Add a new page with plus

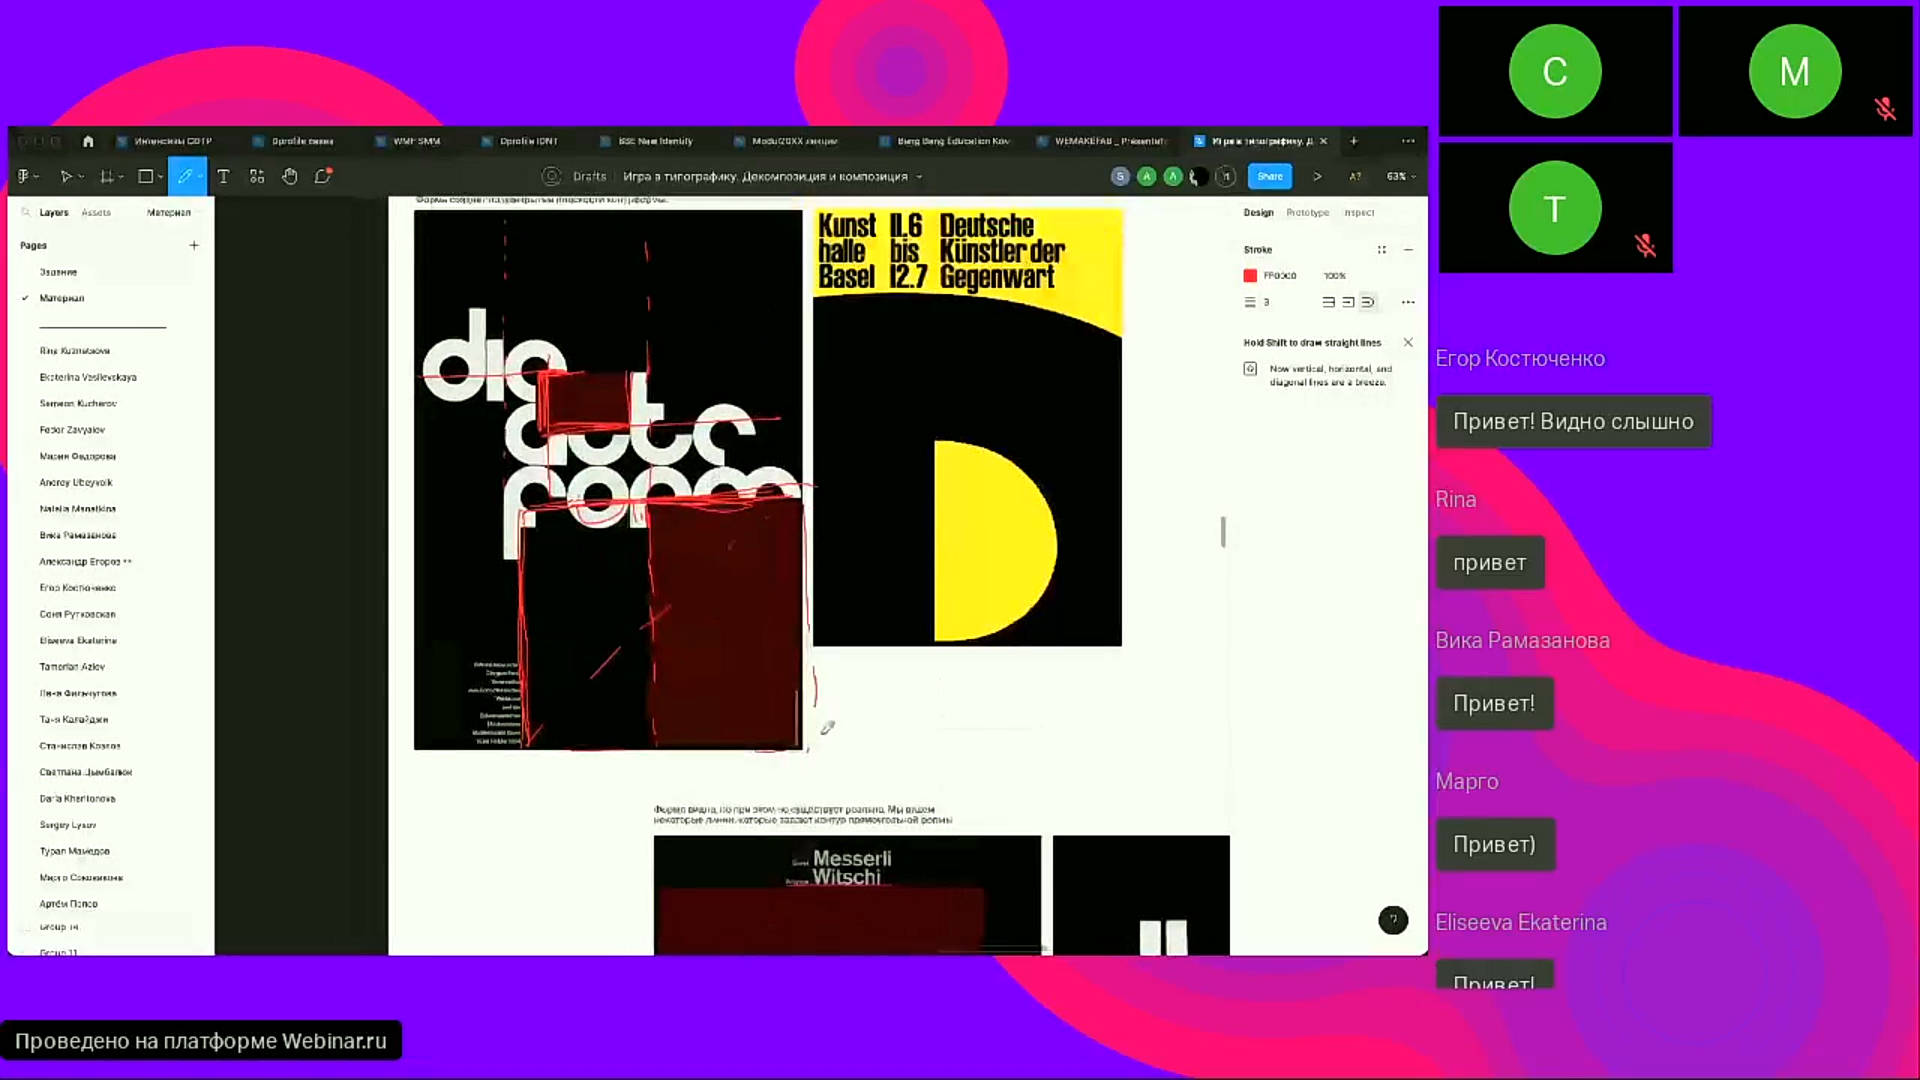click(194, 245)
